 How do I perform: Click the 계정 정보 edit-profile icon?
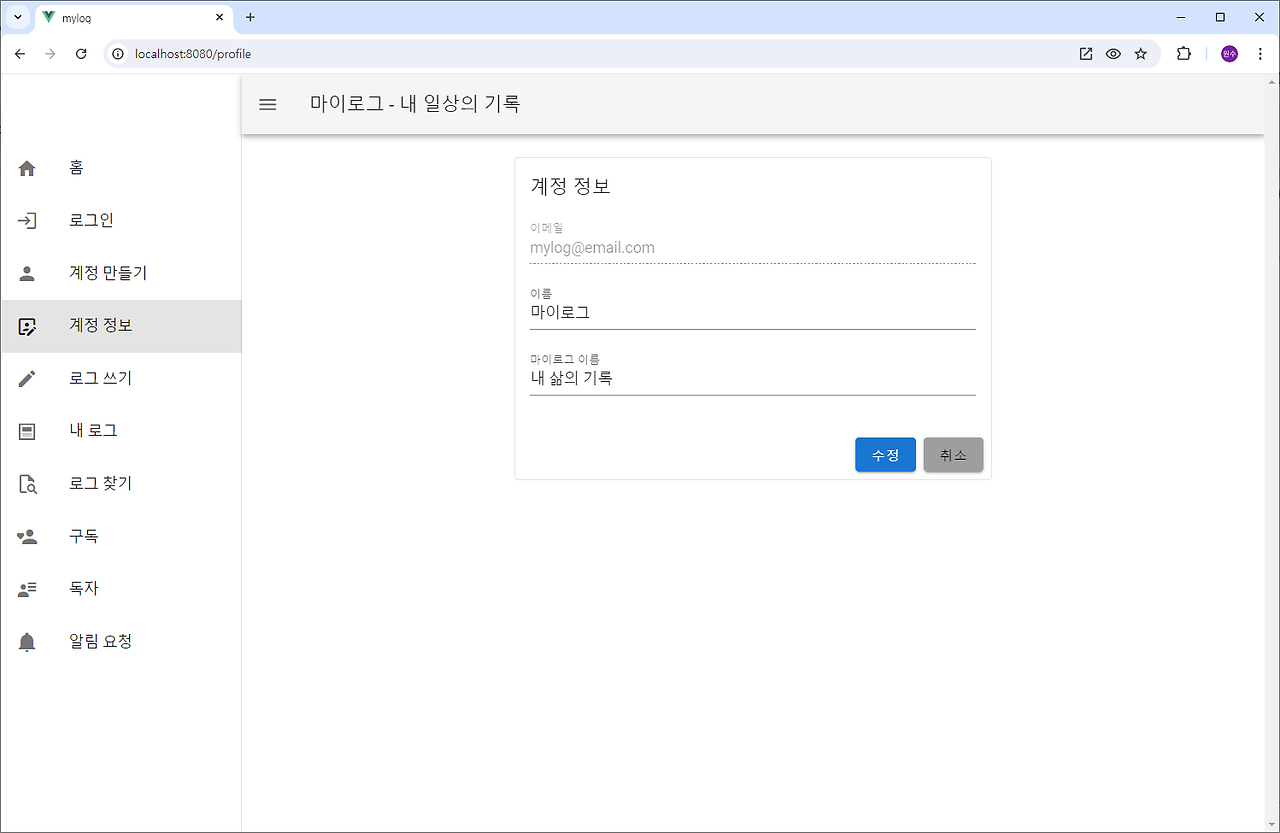click(27, 326)
